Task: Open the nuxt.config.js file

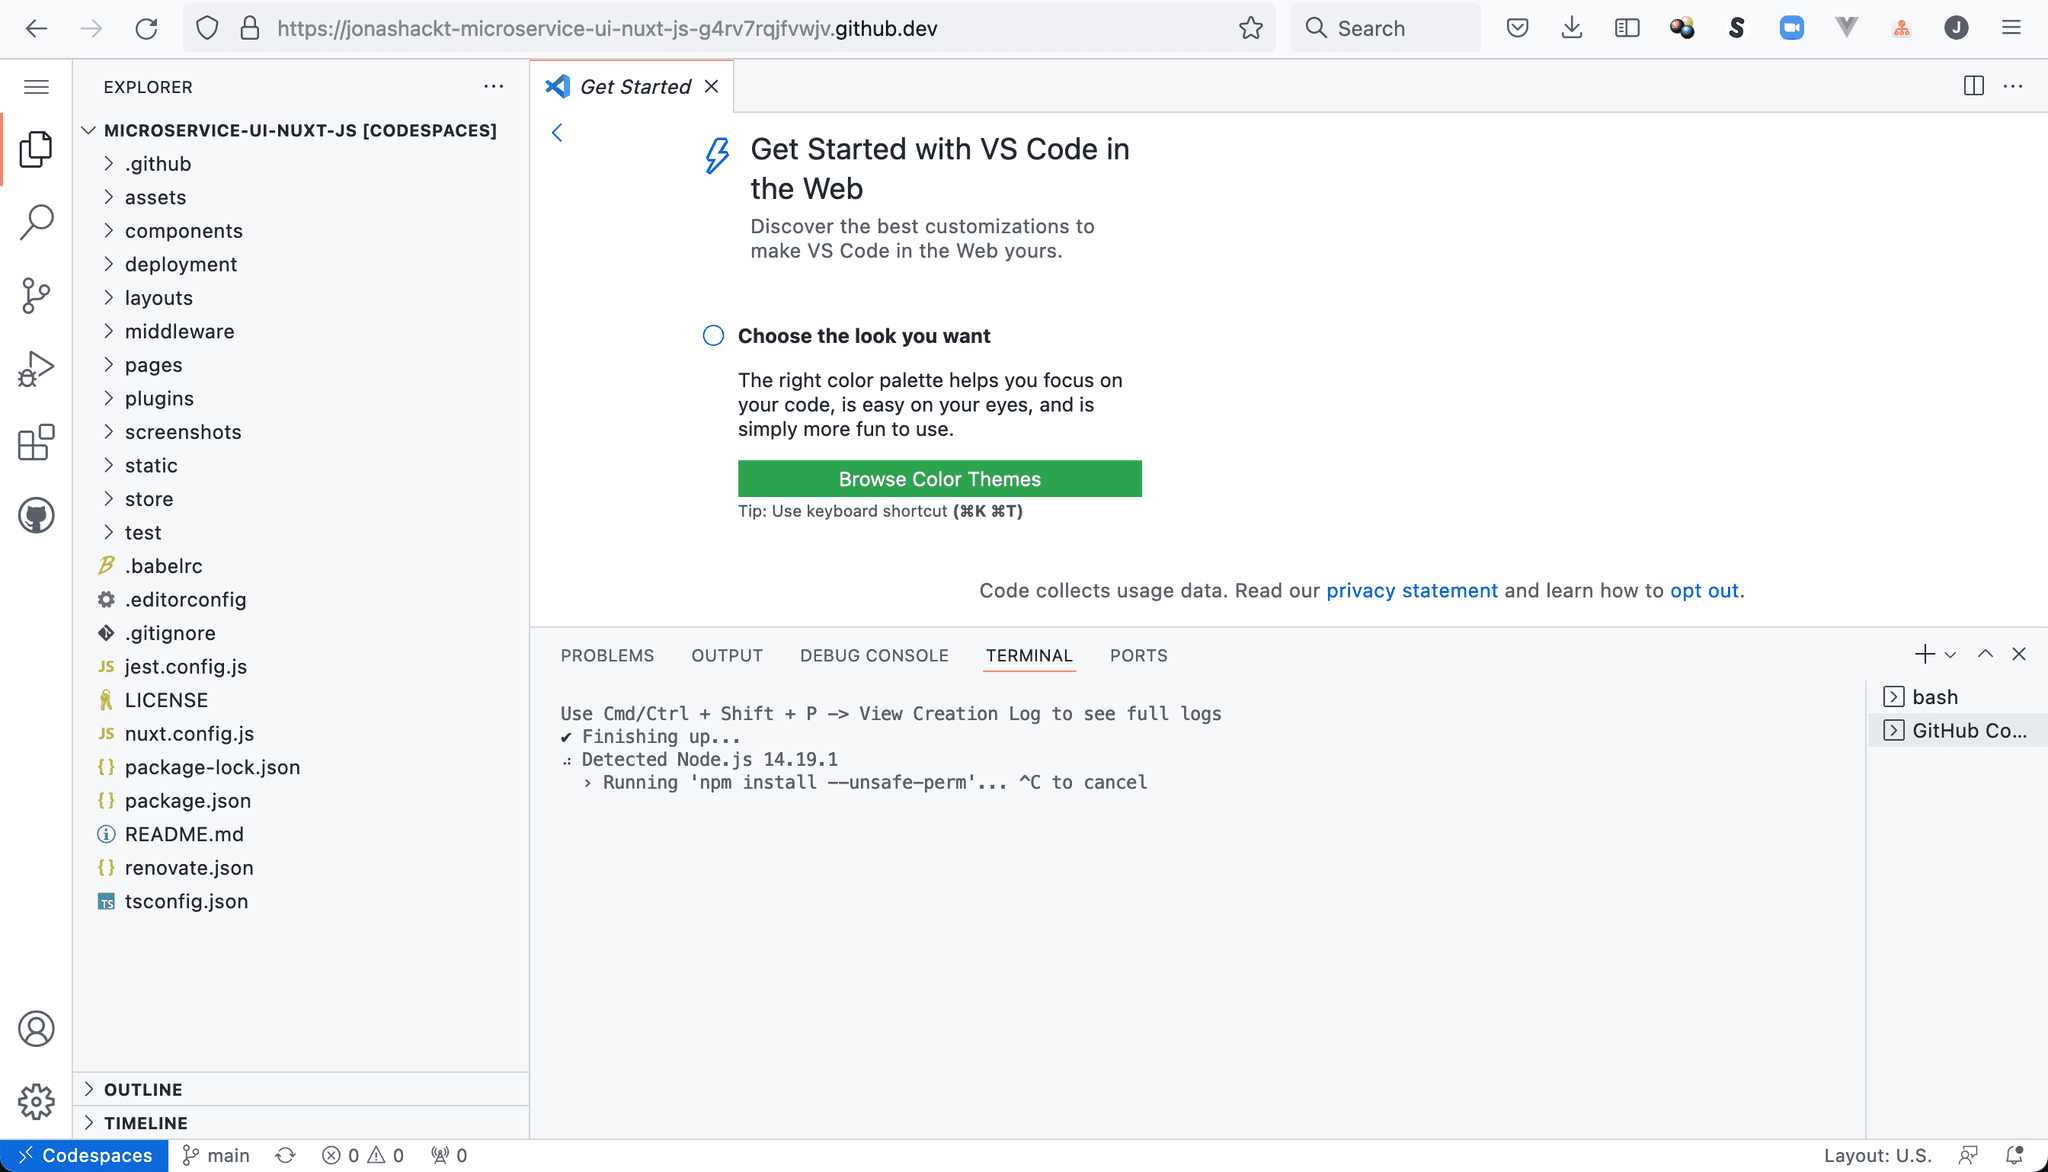Action: (x=189, y=734)
